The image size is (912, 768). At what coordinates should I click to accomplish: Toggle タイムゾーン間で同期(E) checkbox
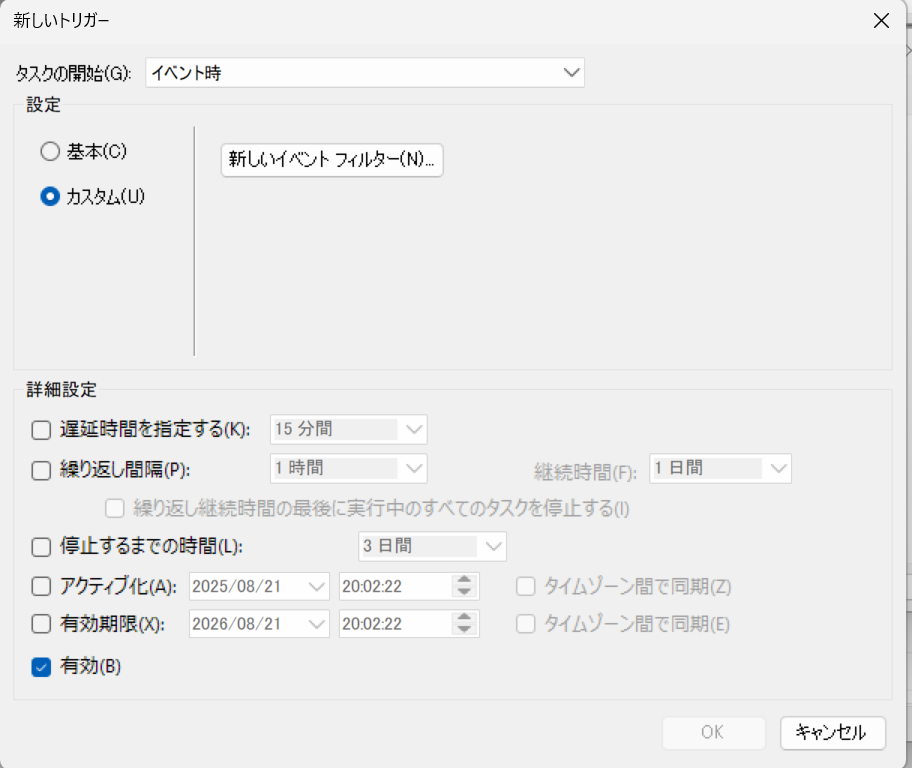(x=526, y=624)
